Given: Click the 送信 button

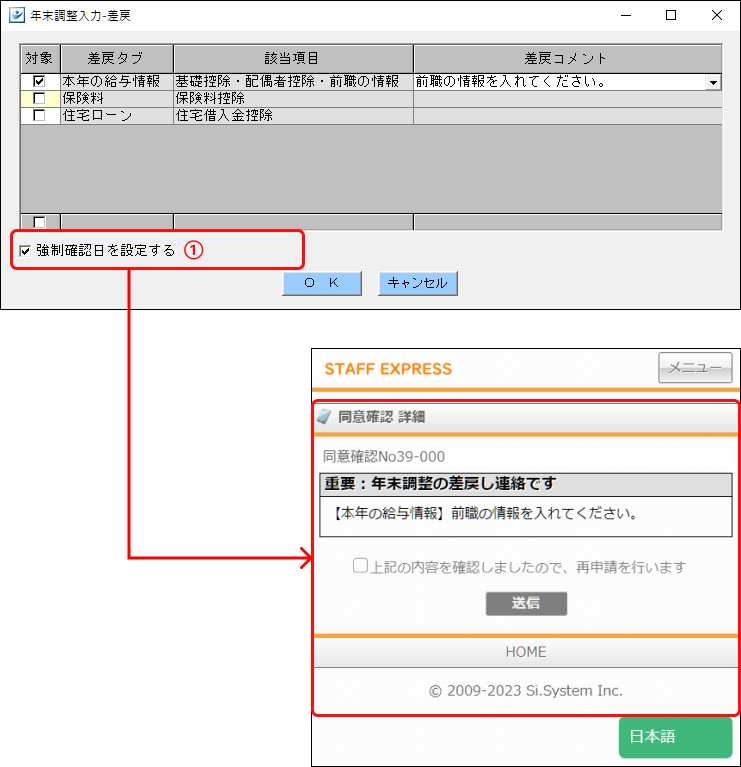Looking at the screenshot, I should [x=526, y=603].
